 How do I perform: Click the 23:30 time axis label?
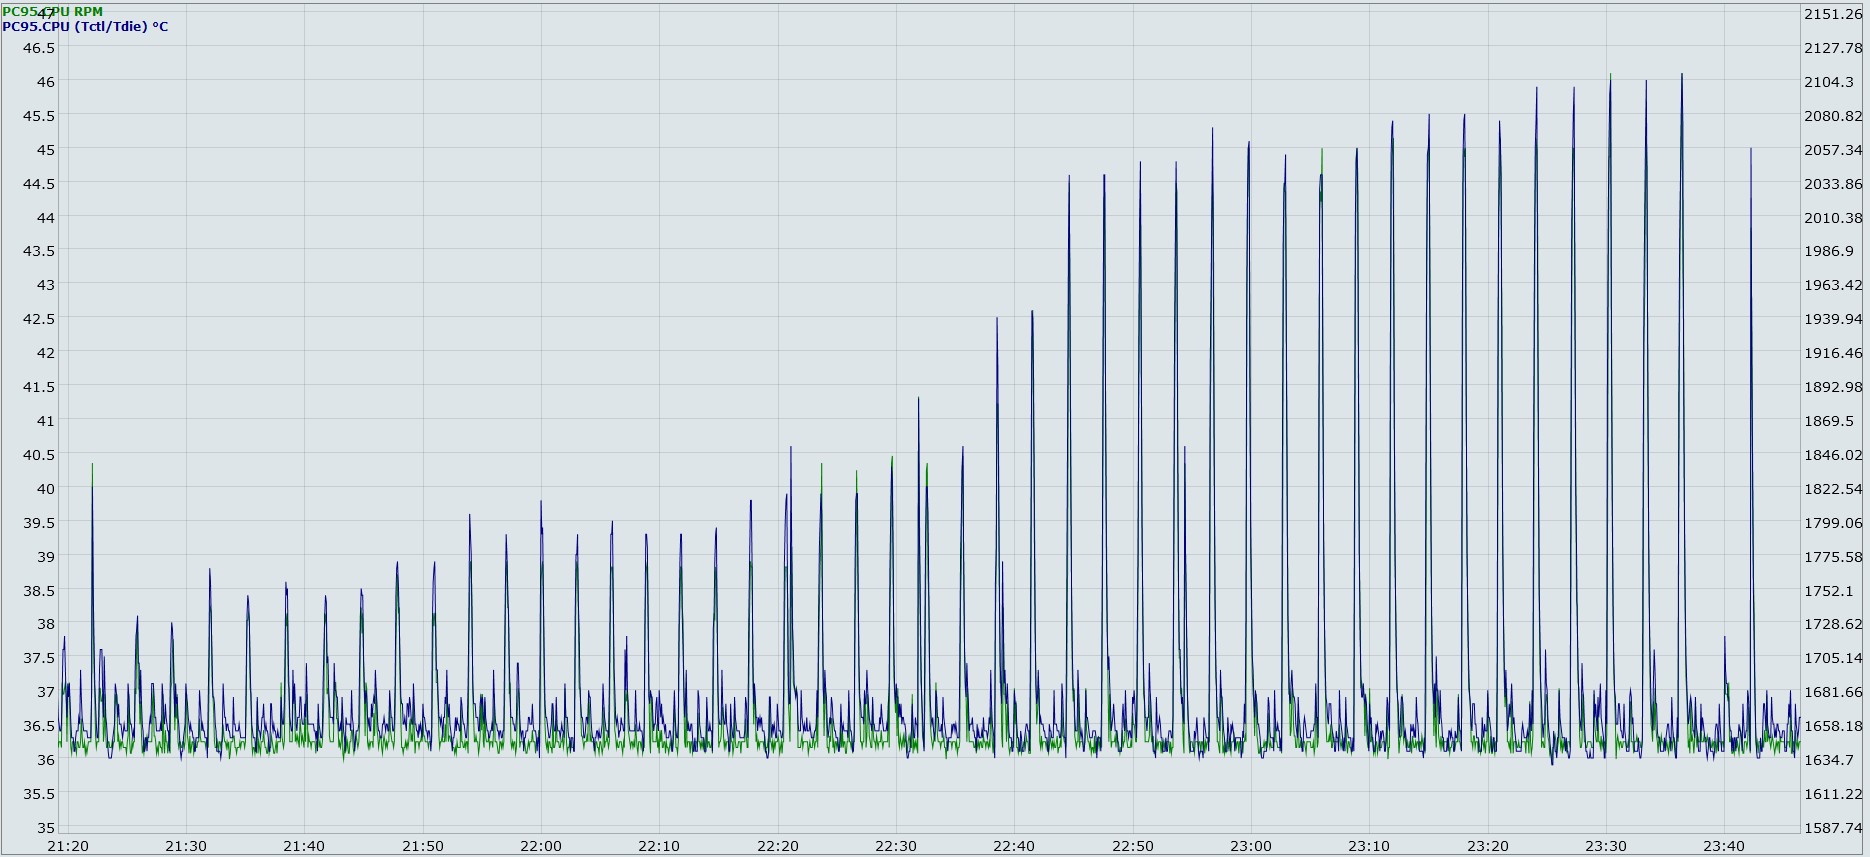[x=1606, y=846]
